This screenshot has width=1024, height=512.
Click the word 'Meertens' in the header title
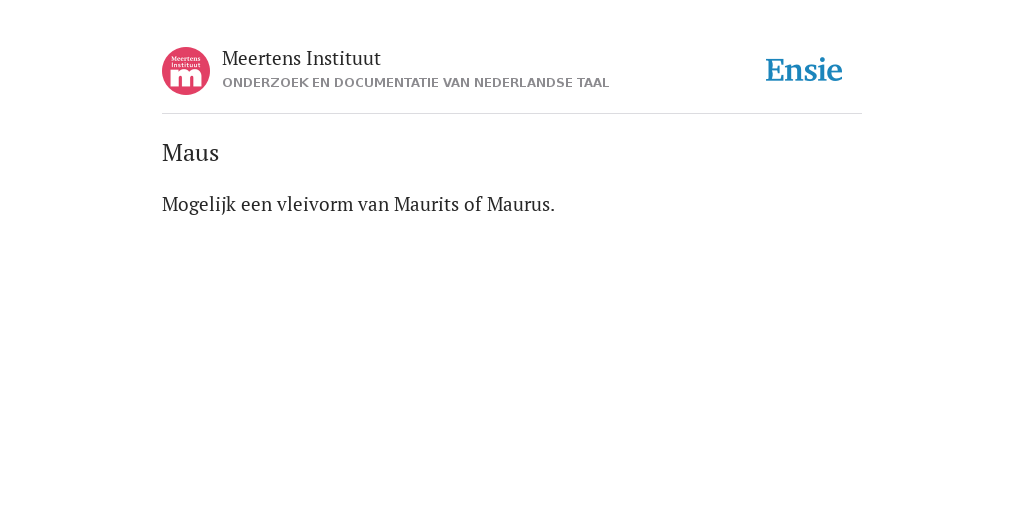[x=261, y=59]
